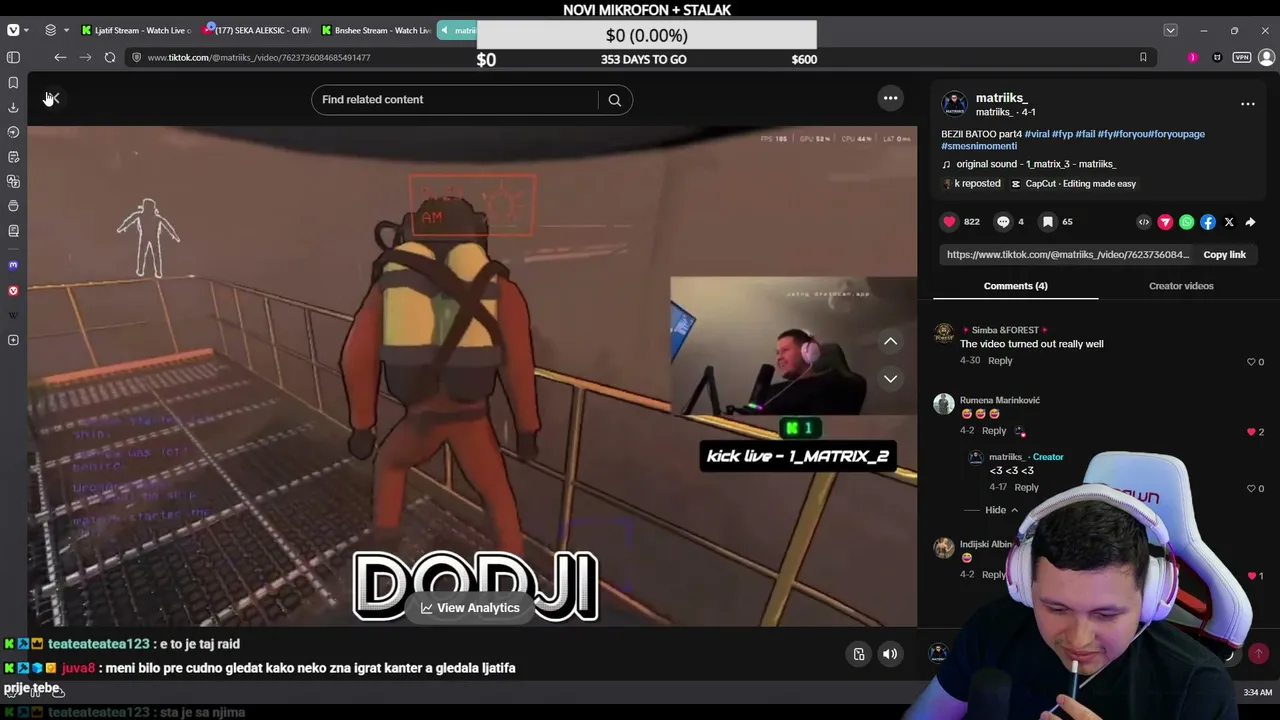Image resolution: width=1280 pixels, height=720 pixels.
Task: Send the video to friends via red share icon
Action: coord(1165,222)
